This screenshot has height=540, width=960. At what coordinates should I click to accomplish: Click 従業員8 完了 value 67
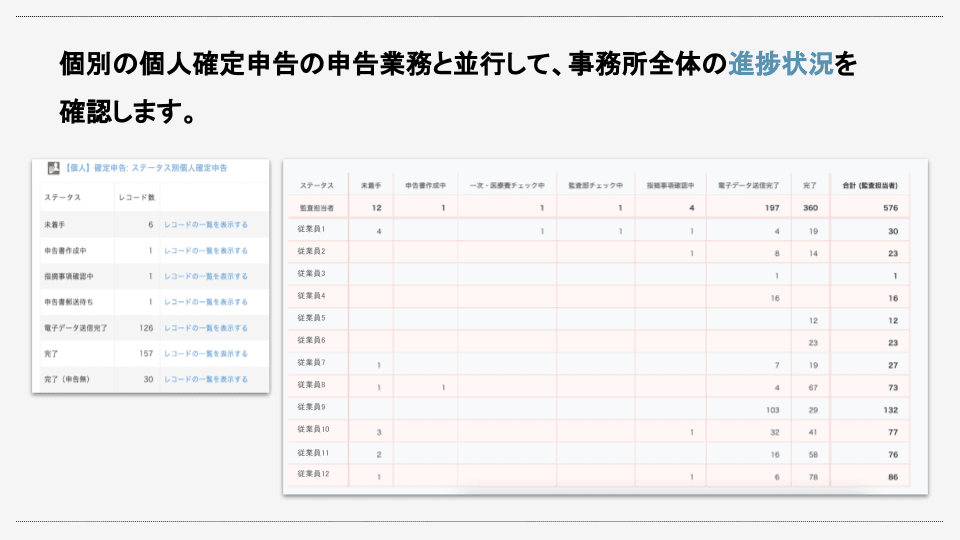coord(813,388)
